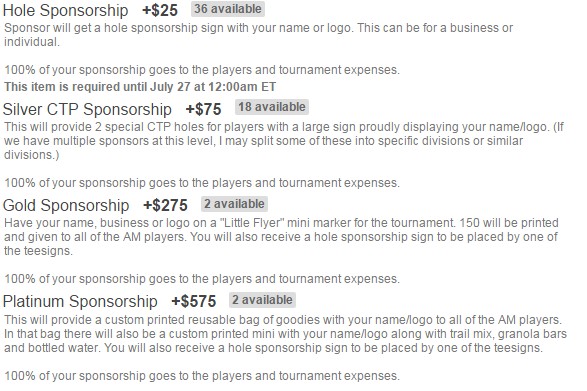Click the 2 available badge beside Gold Sponsorship
This screenshot has width=587, height=391.
click(234, 204)
